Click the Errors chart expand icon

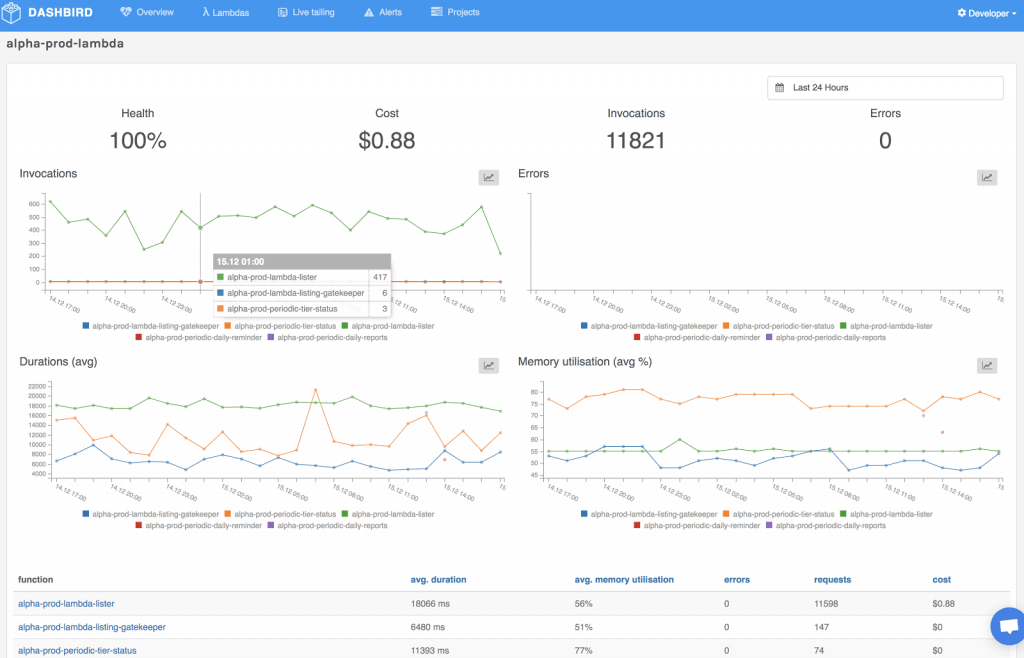(987, 178)
